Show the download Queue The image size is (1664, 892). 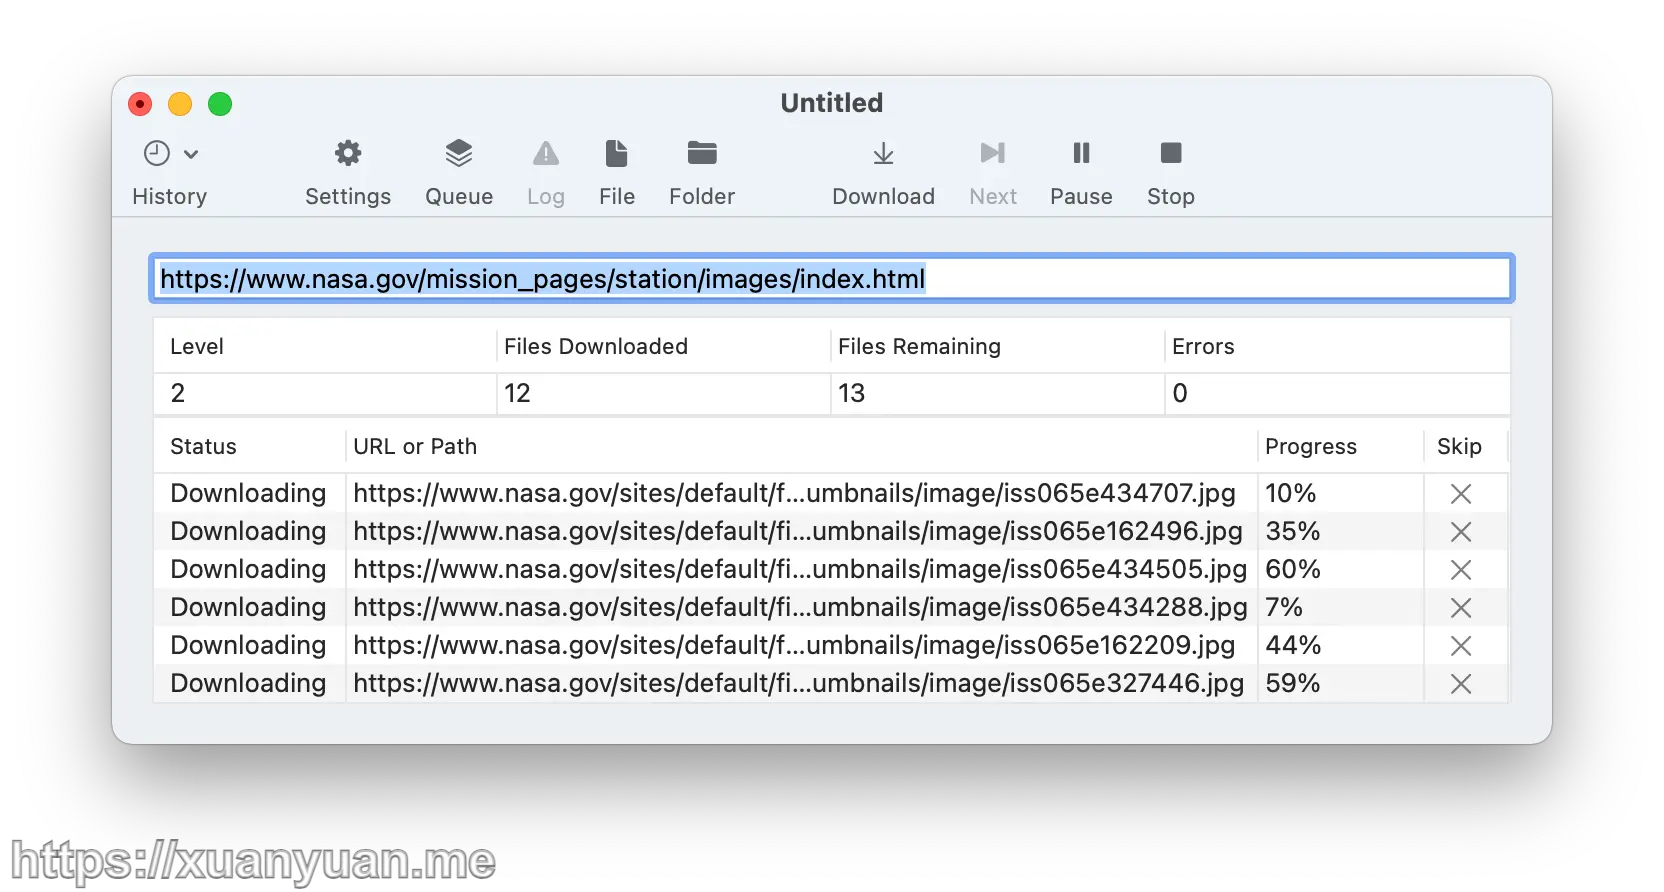click(459, 153)
